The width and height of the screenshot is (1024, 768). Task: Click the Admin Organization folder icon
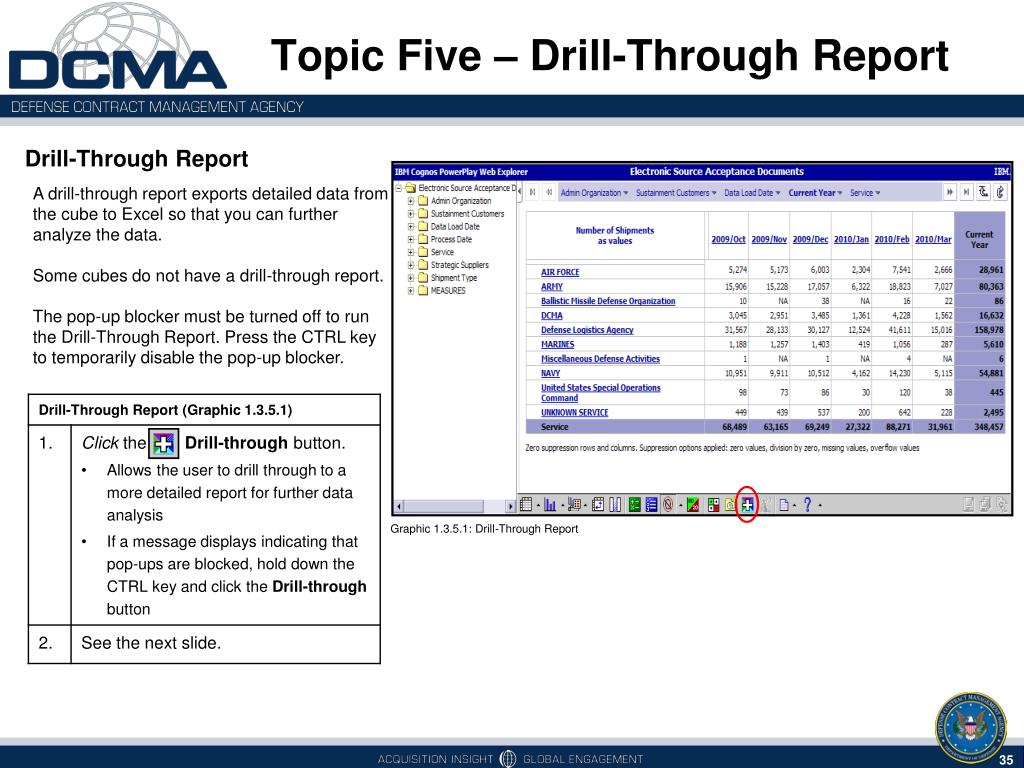coord(423,201)
